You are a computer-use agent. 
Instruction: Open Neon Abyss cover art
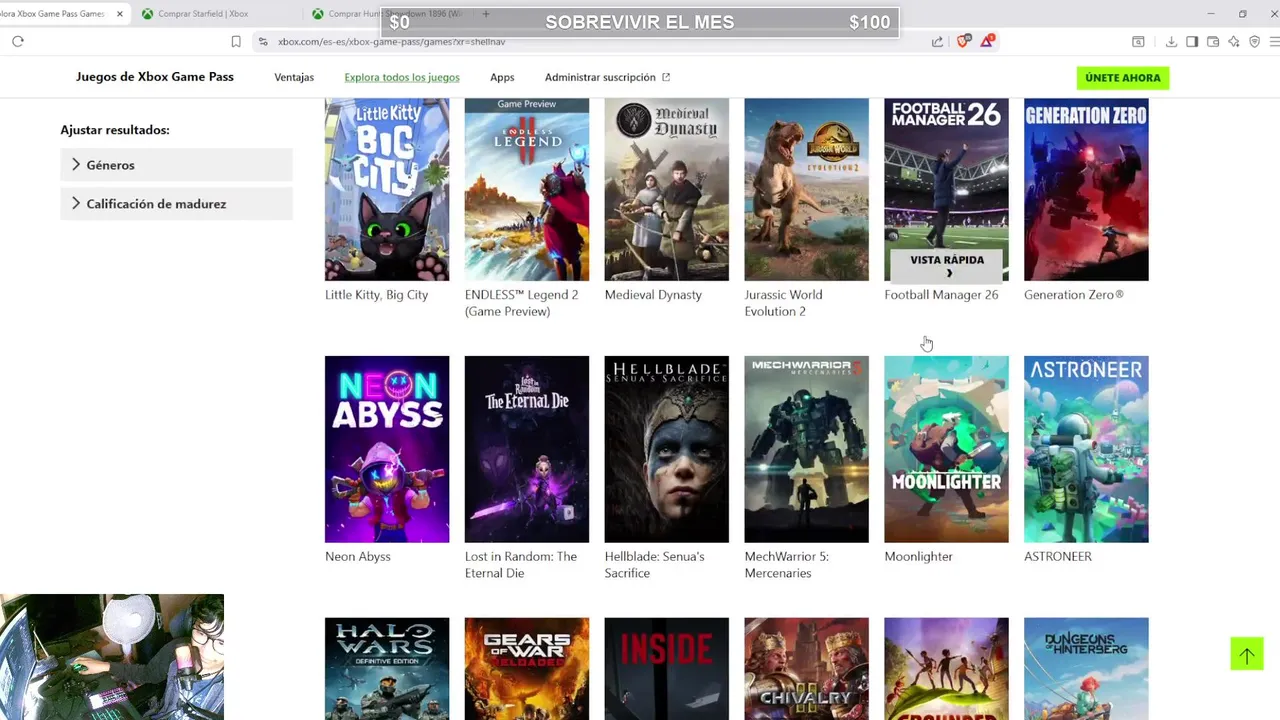click(387, 449)
